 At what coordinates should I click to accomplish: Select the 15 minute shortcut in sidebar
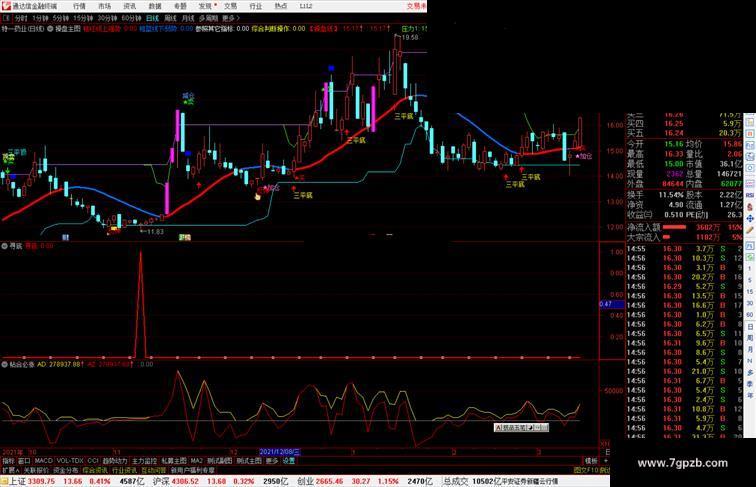750,292
